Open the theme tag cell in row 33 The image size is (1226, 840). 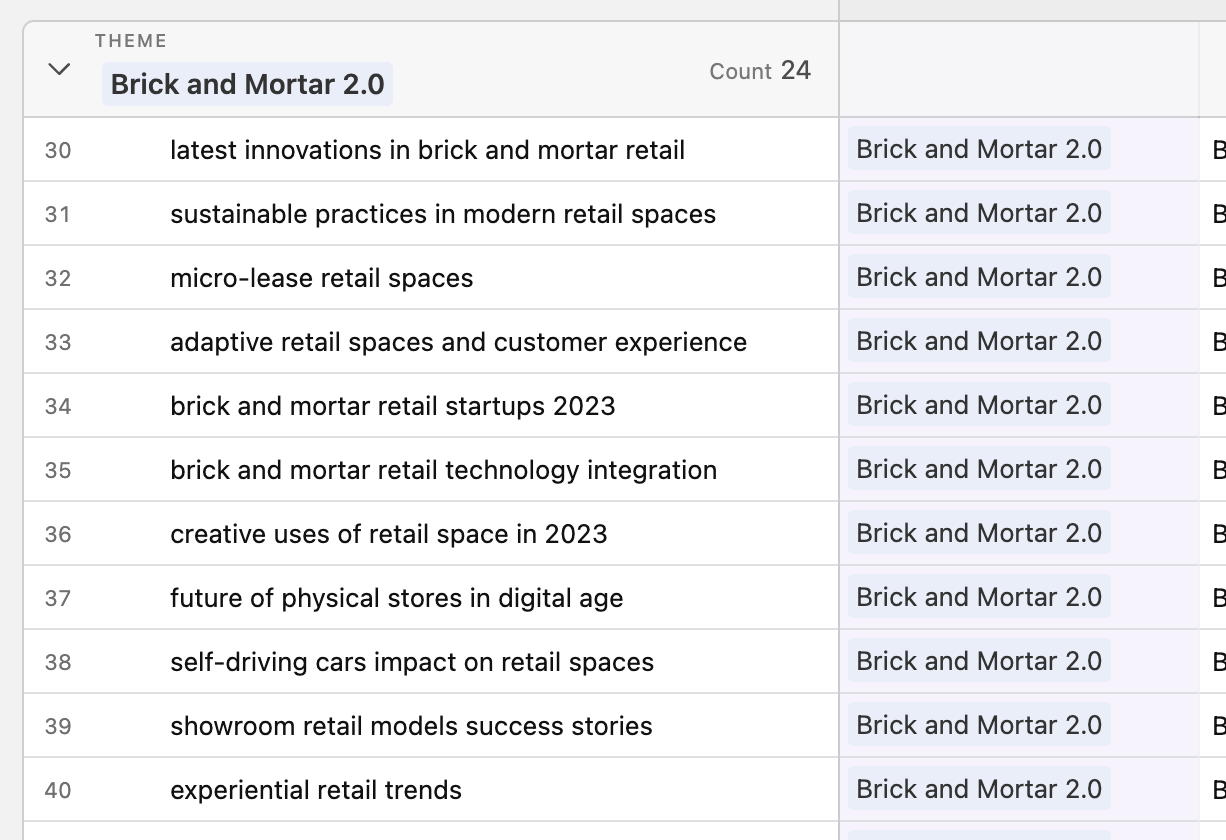979,342
